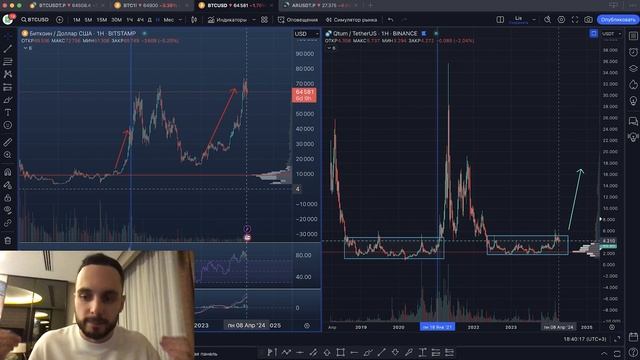Open the object tree layers icon

point(633,68)
